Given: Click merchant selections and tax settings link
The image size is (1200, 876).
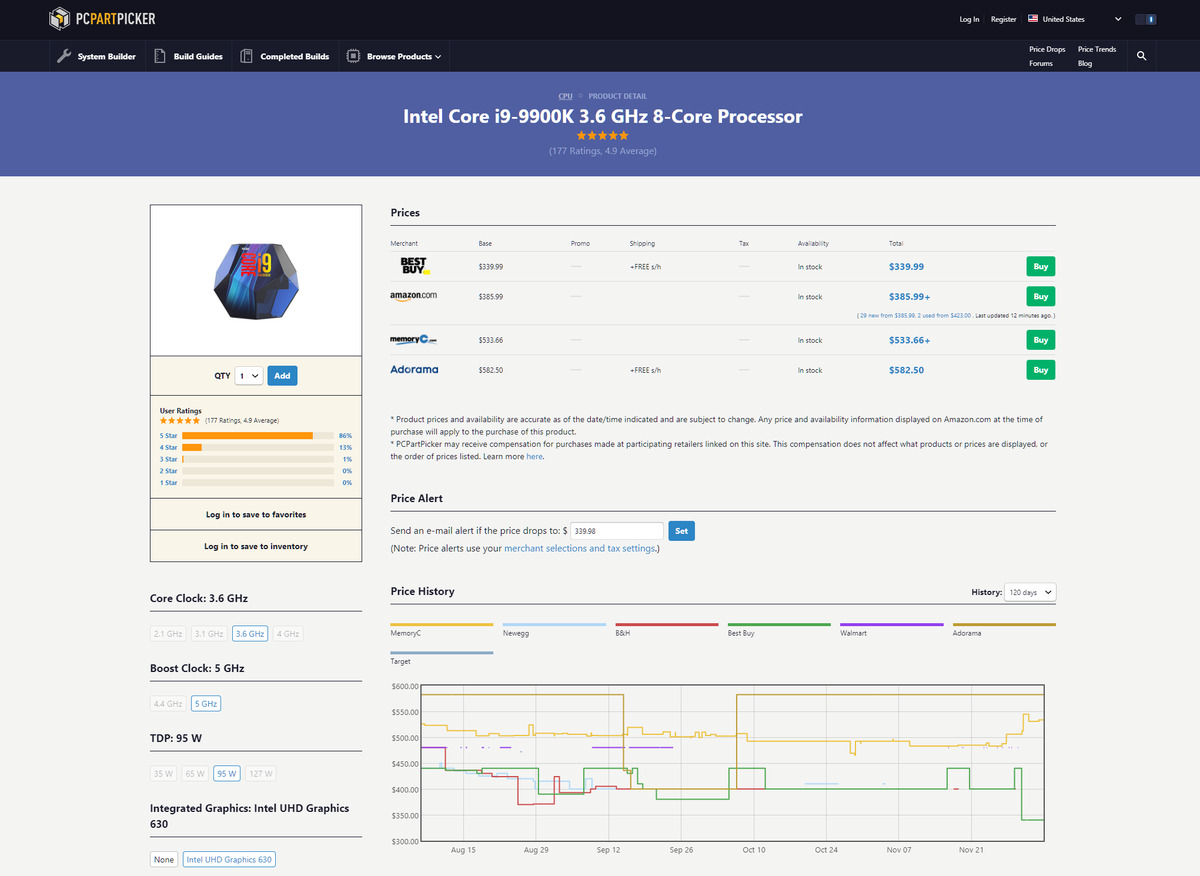Looking at the screenshot, I should point(580,548).
